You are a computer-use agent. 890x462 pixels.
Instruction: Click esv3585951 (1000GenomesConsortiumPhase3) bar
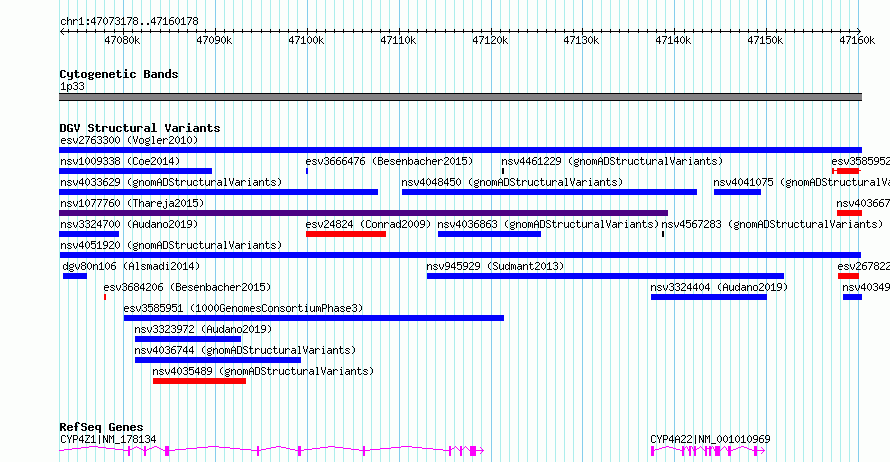(x=314, y=318)
